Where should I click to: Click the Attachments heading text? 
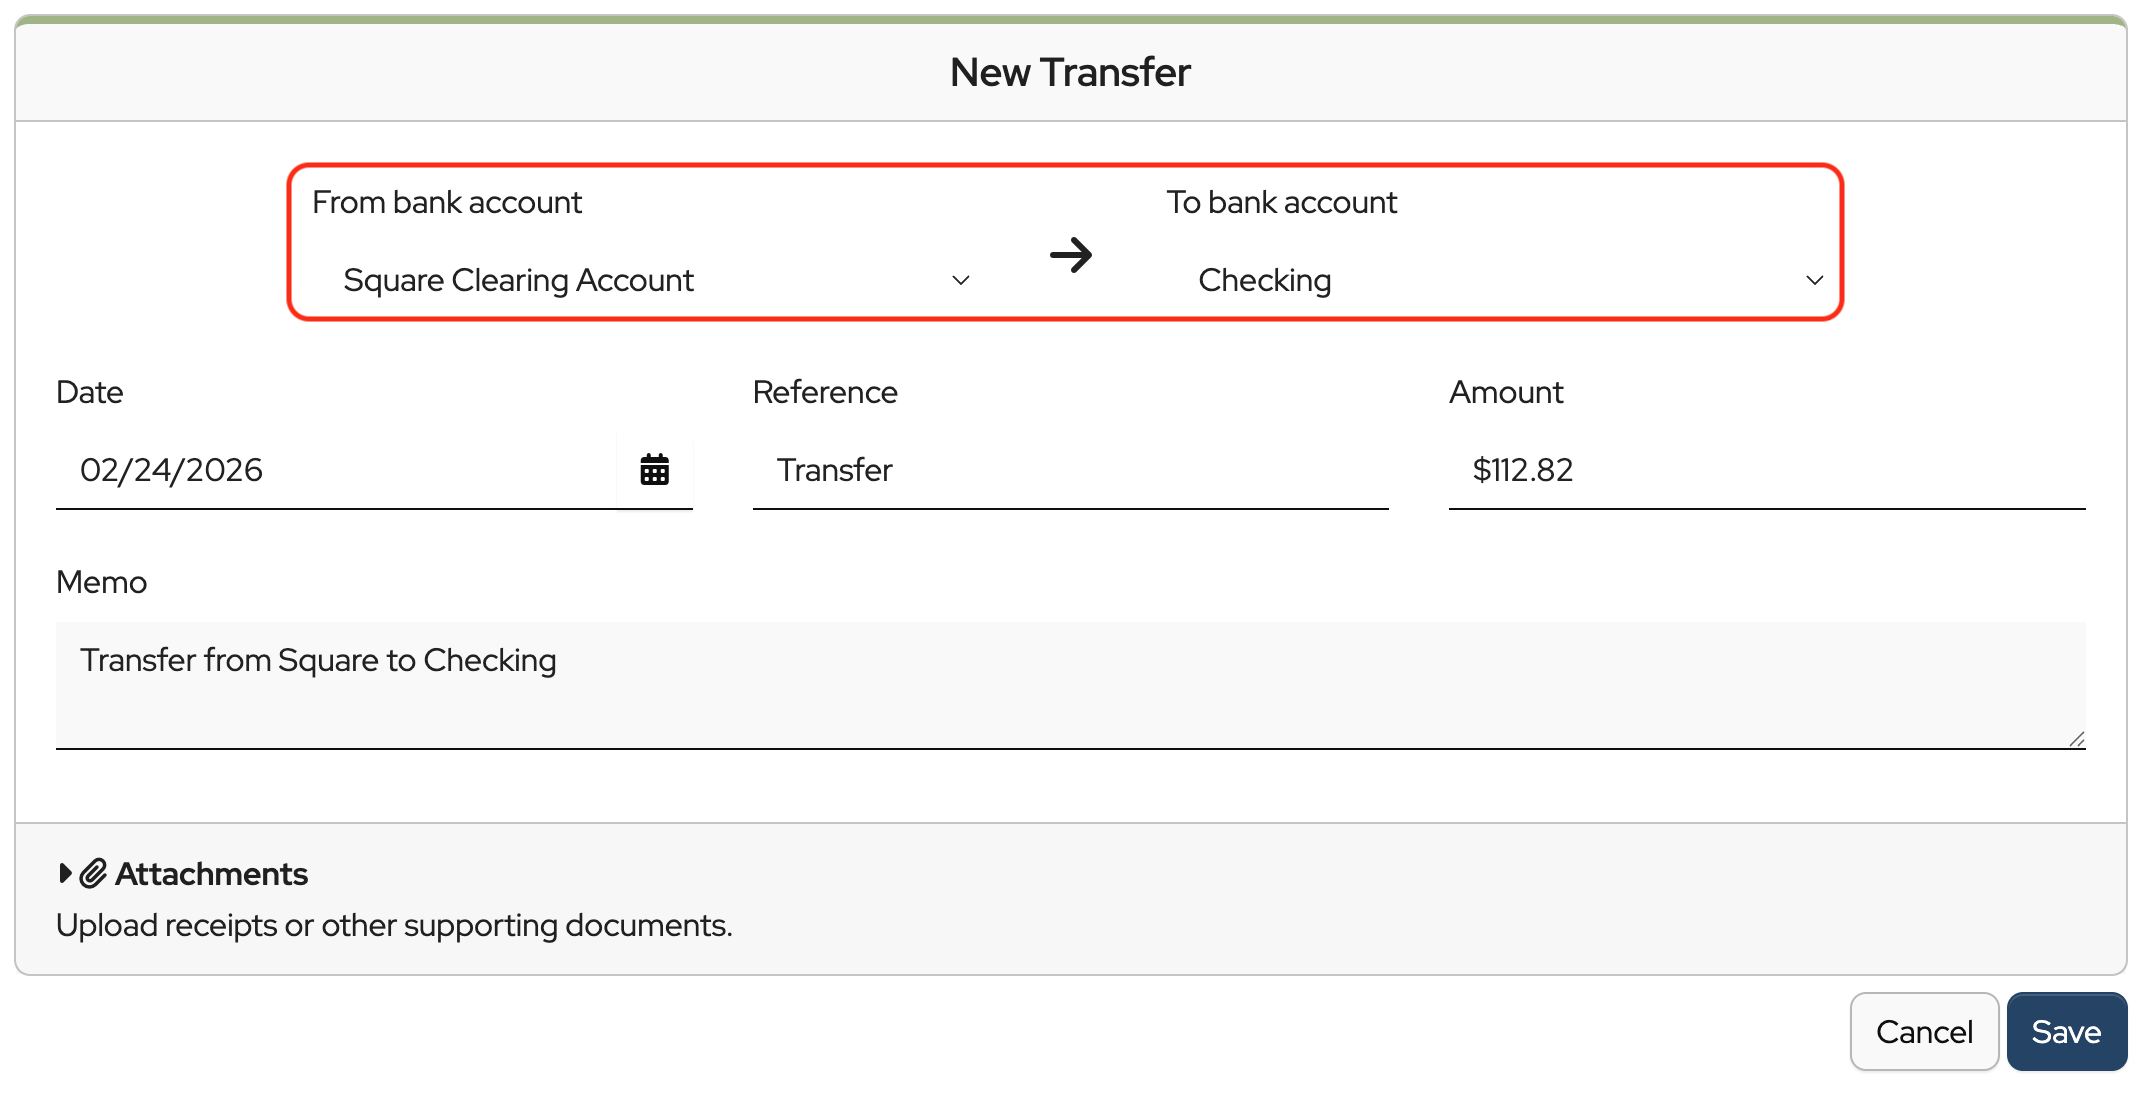click(x=211, y=873)
